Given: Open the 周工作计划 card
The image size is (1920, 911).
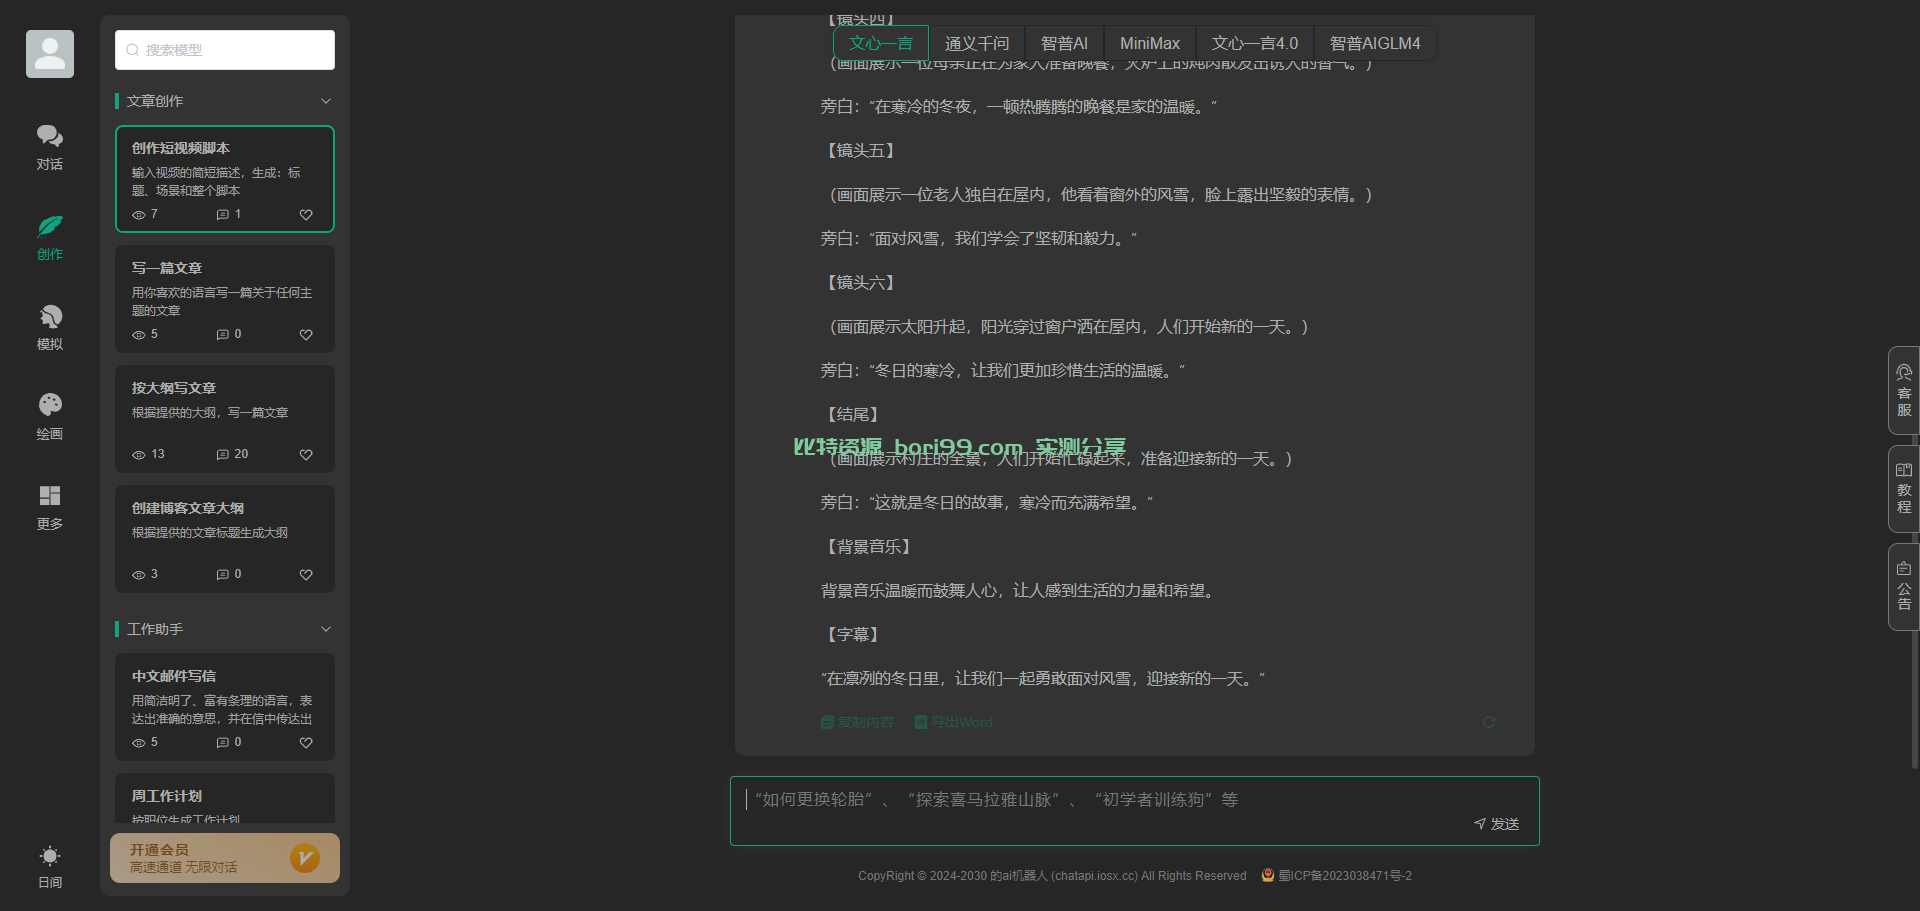Looking at the screenshot, I should (x=225, y=798).
